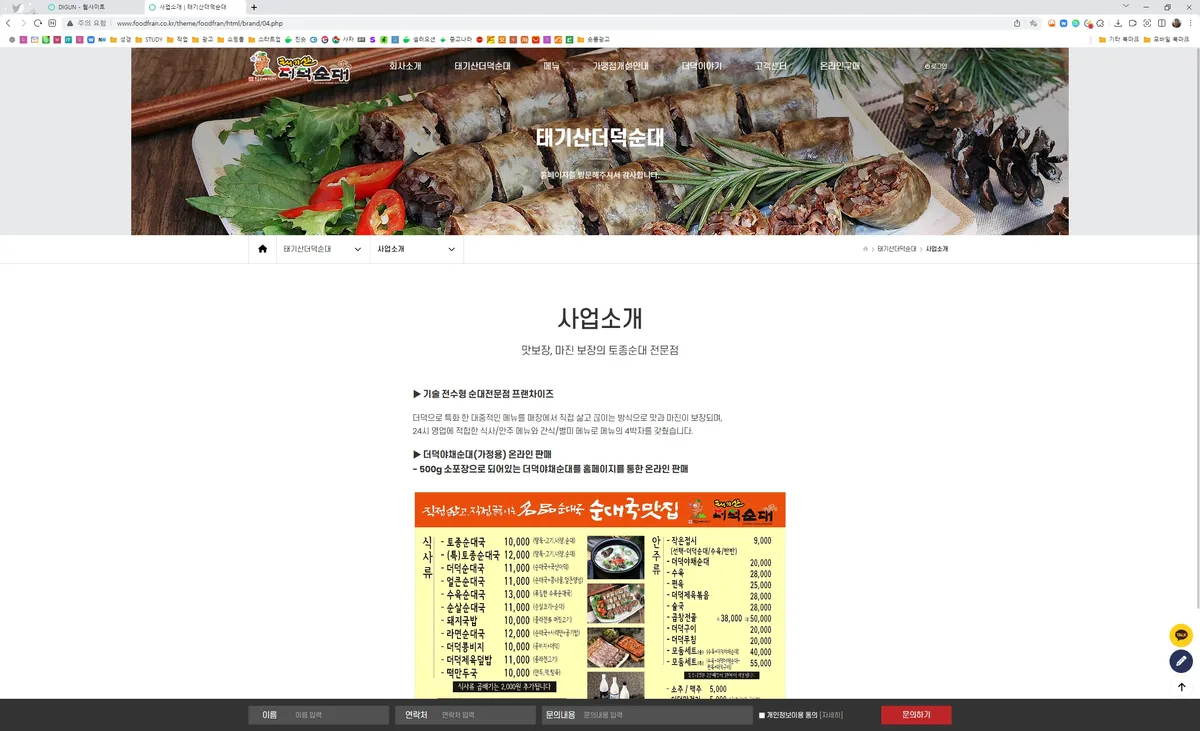Click browser forward arrow

pos(23,23)
